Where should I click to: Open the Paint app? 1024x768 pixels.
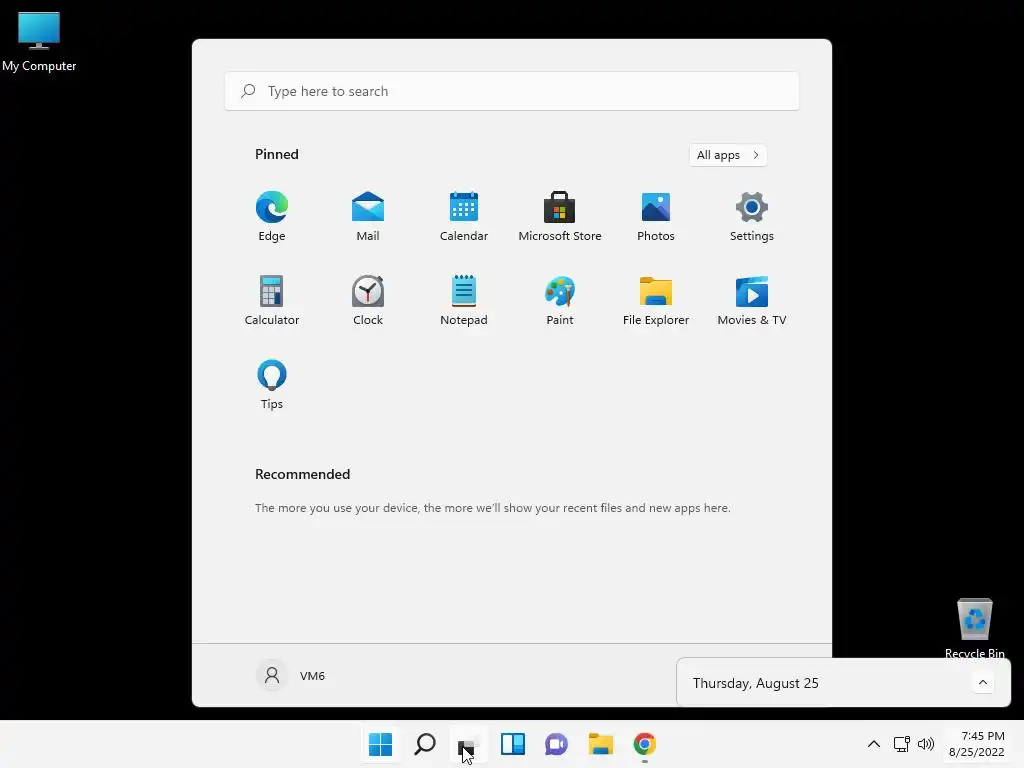click(x=560, y=300)
